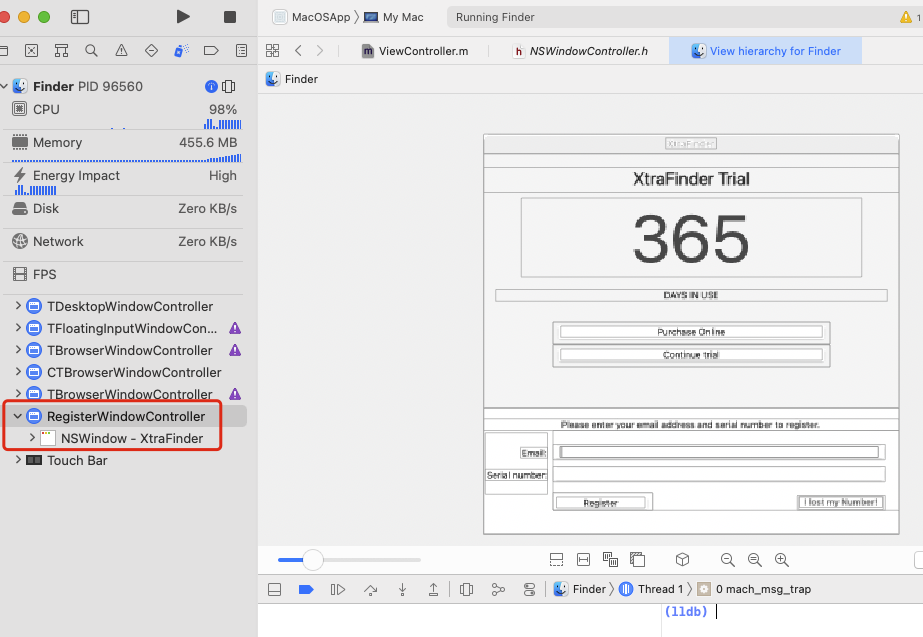Click the yellow warning indicator in activity bar
Image resolution: width=923 pixels, height=637 pixels.
(906, 17)
